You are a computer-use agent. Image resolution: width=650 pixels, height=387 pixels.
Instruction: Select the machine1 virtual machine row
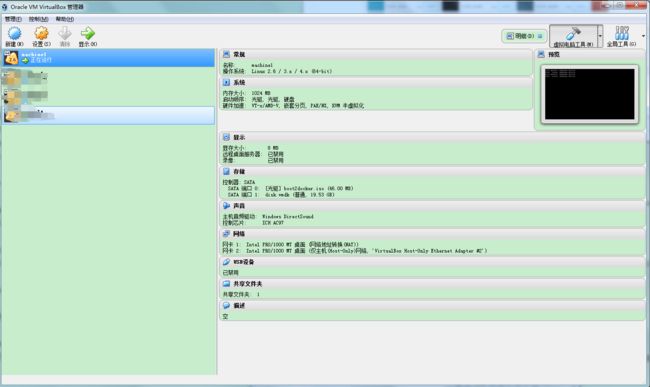[109, 58]
